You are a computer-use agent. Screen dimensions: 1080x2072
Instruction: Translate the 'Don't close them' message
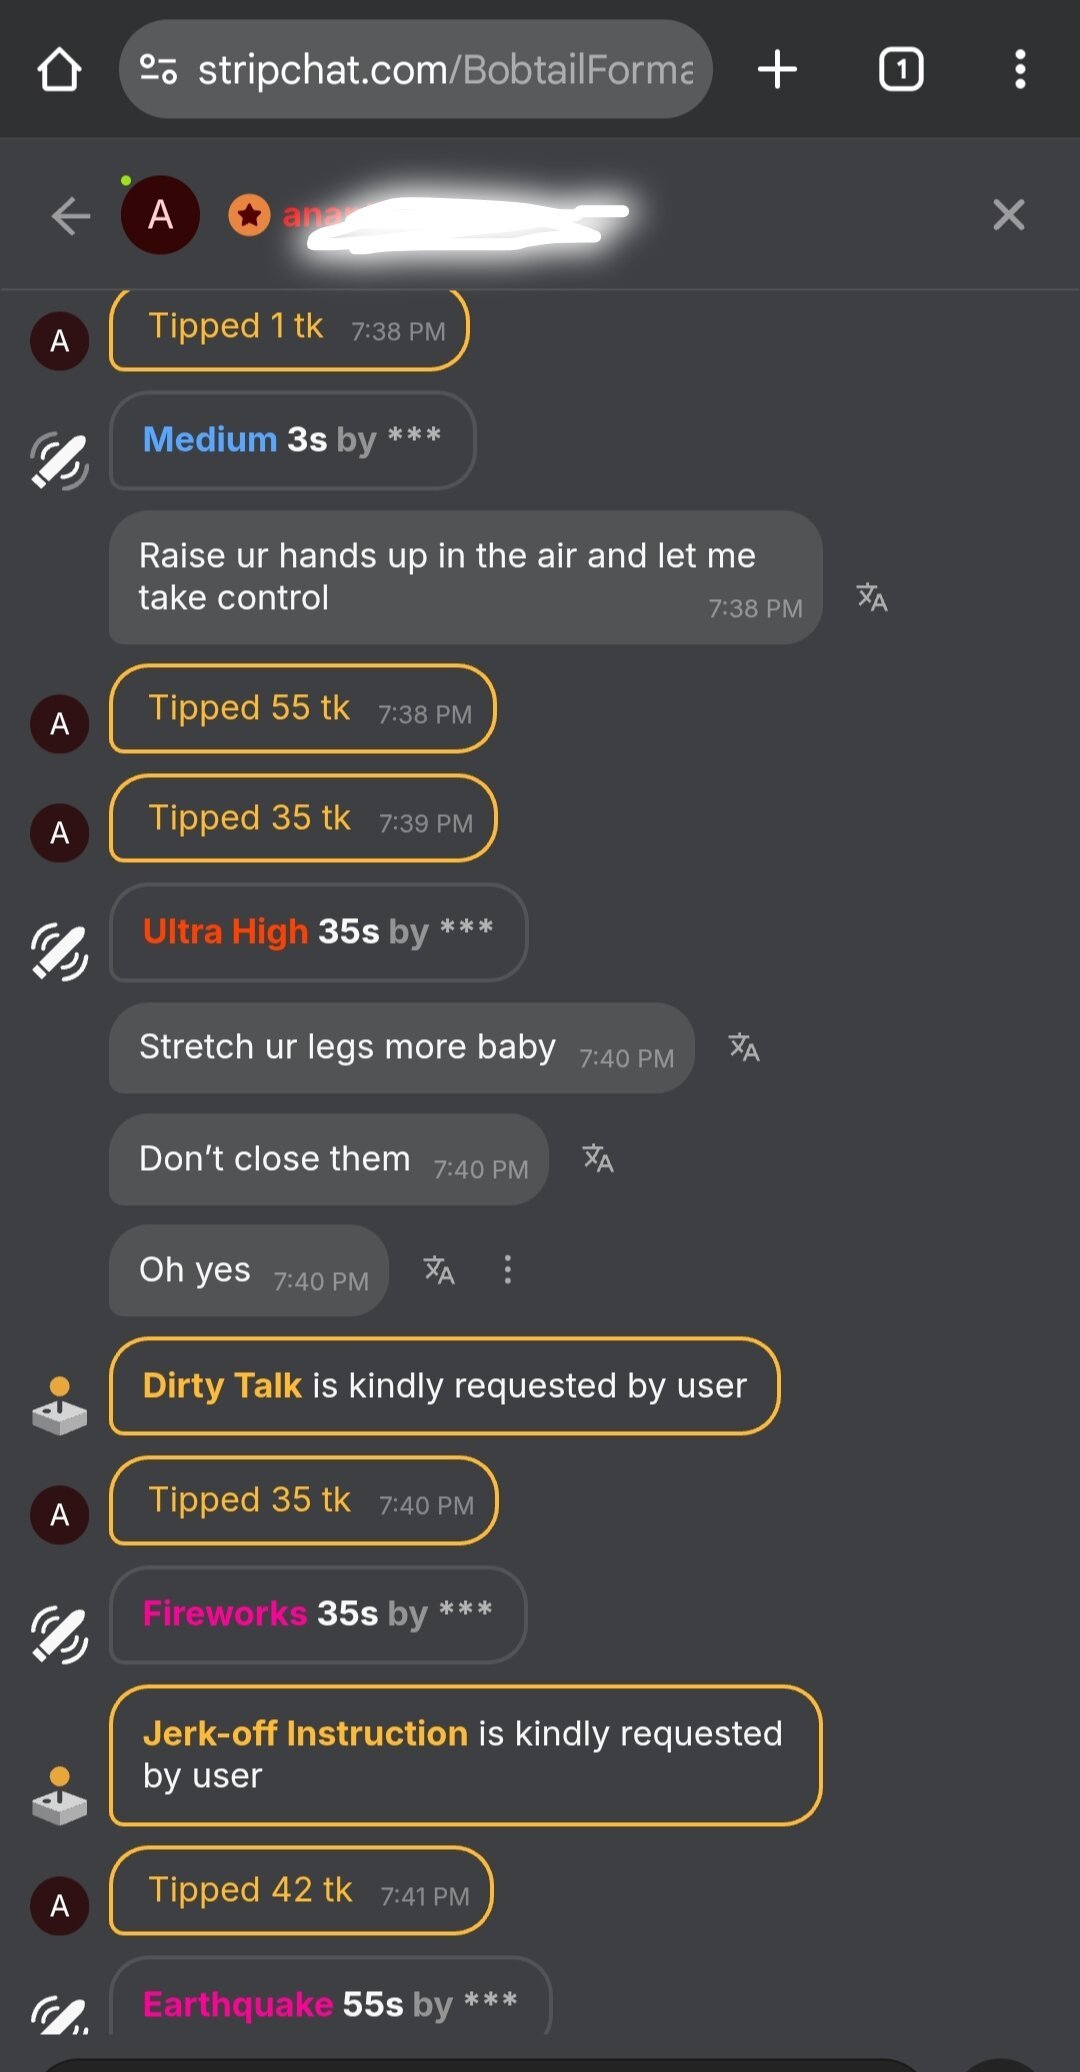click(x=598, y=1158)
